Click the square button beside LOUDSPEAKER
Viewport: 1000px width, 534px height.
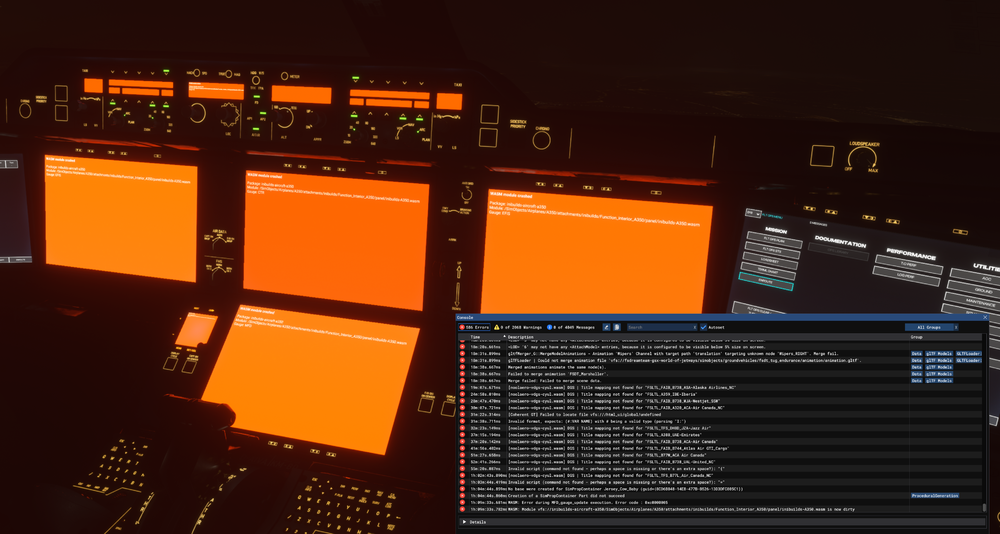tap(822, 156)
